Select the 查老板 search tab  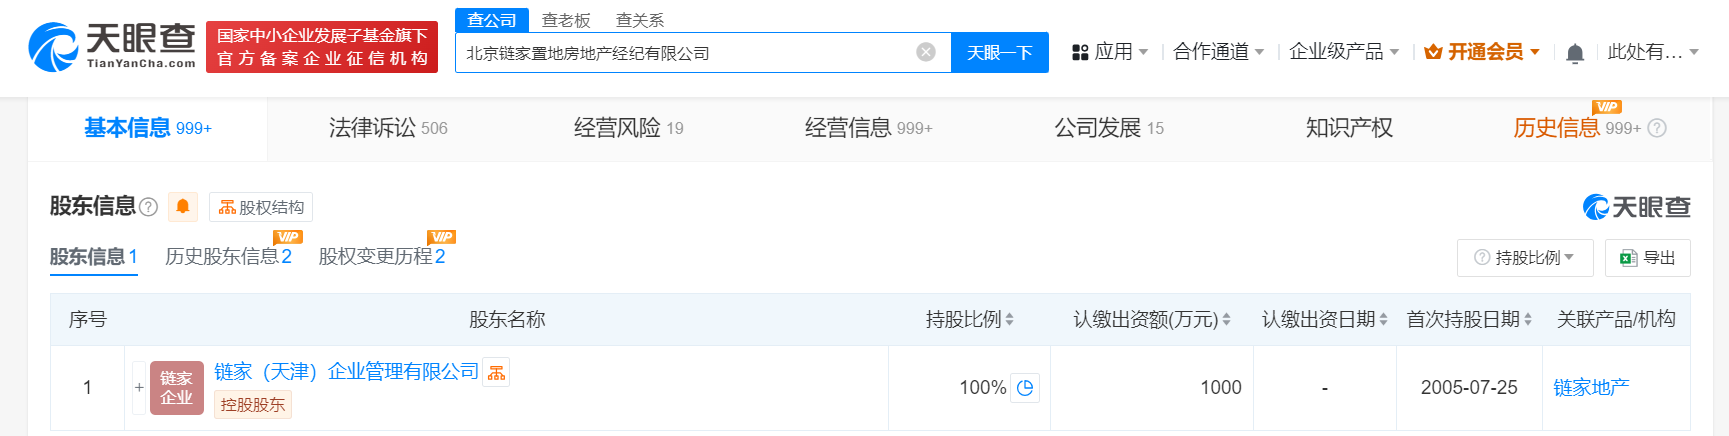[x=566, y=20]
